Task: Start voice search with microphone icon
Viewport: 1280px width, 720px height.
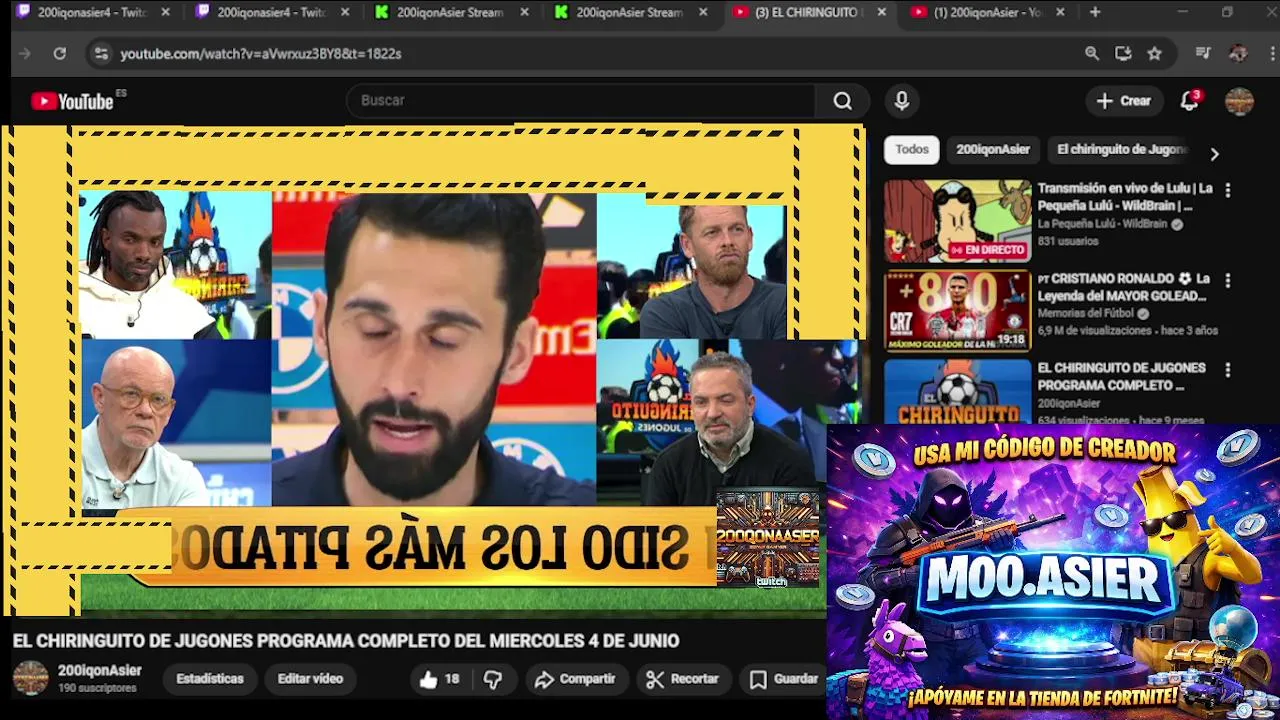Action: [x=901, y=101]
